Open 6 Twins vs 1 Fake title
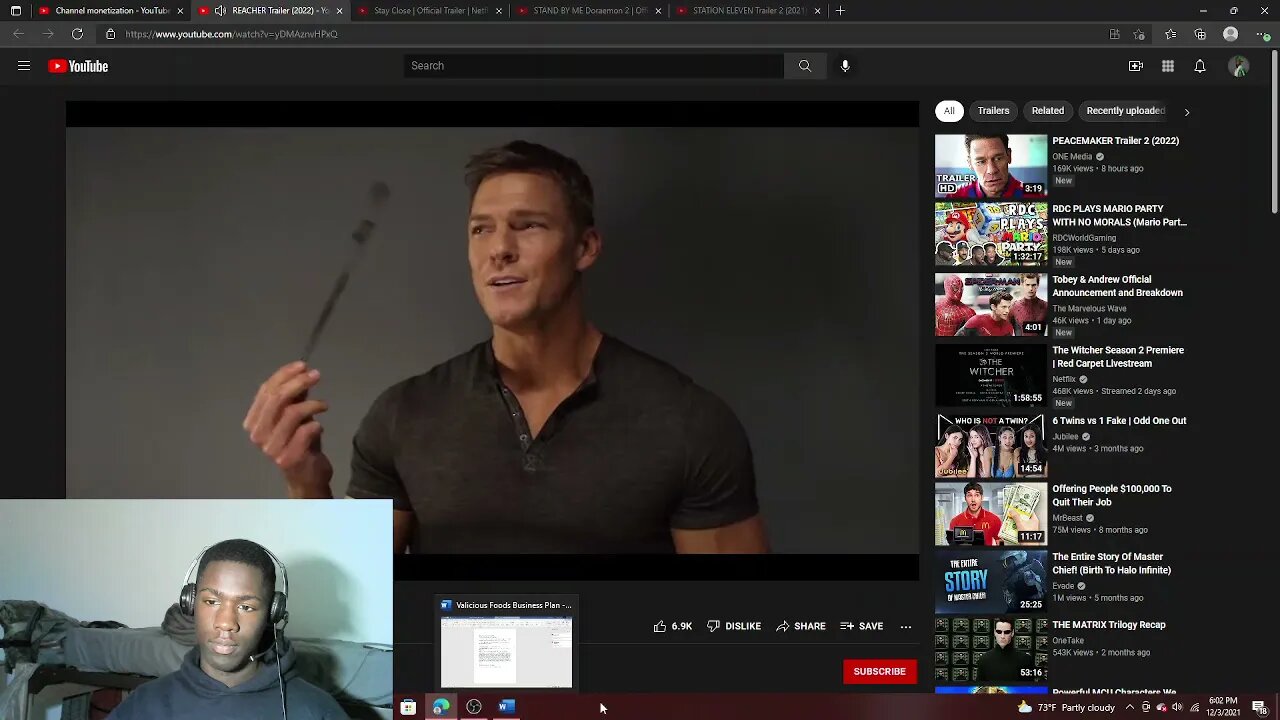 (1119, 421)
